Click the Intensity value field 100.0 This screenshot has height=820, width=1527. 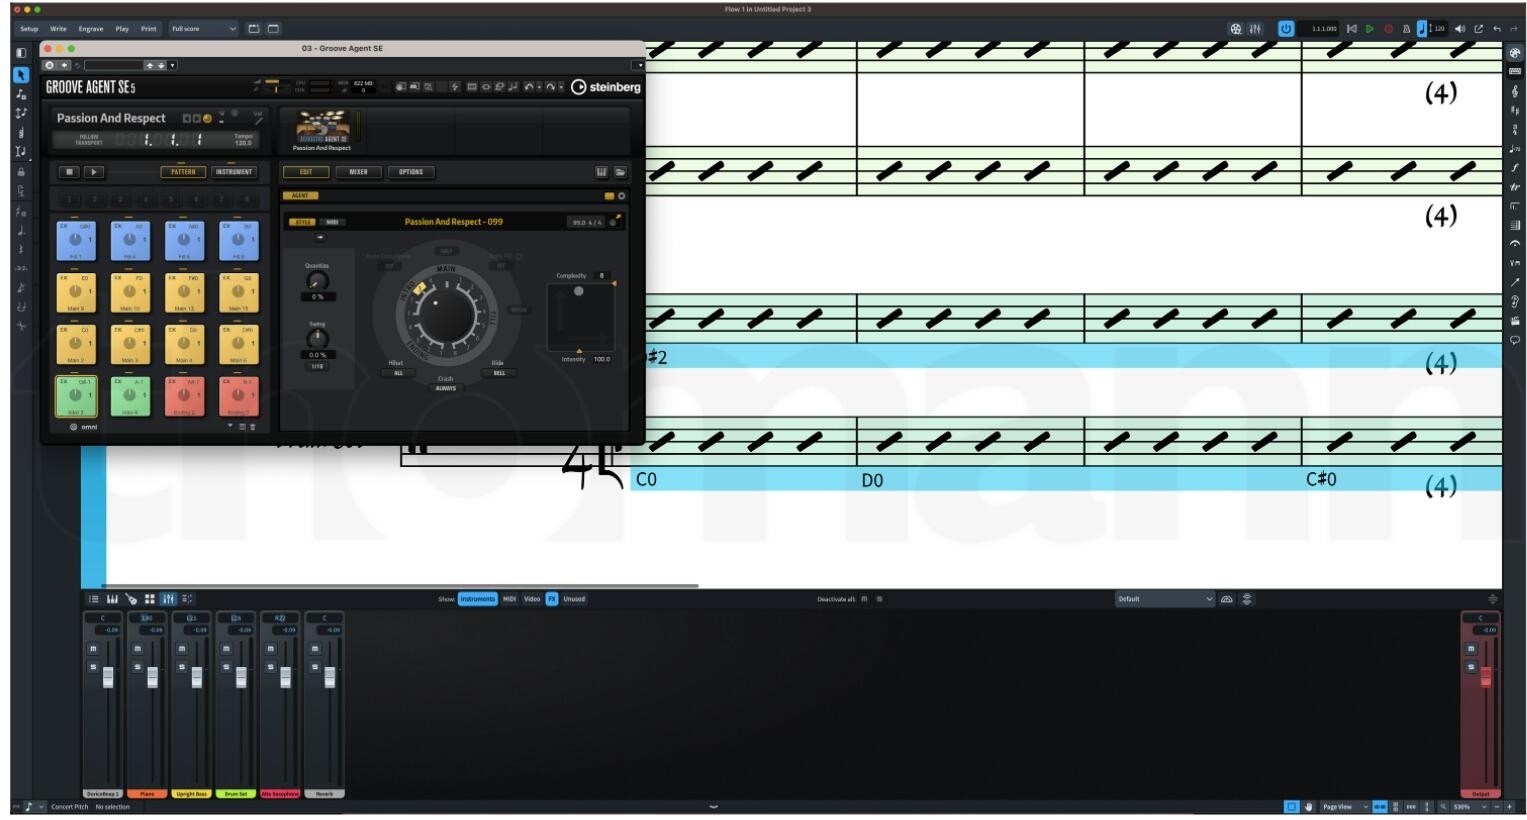coord(602,359)
